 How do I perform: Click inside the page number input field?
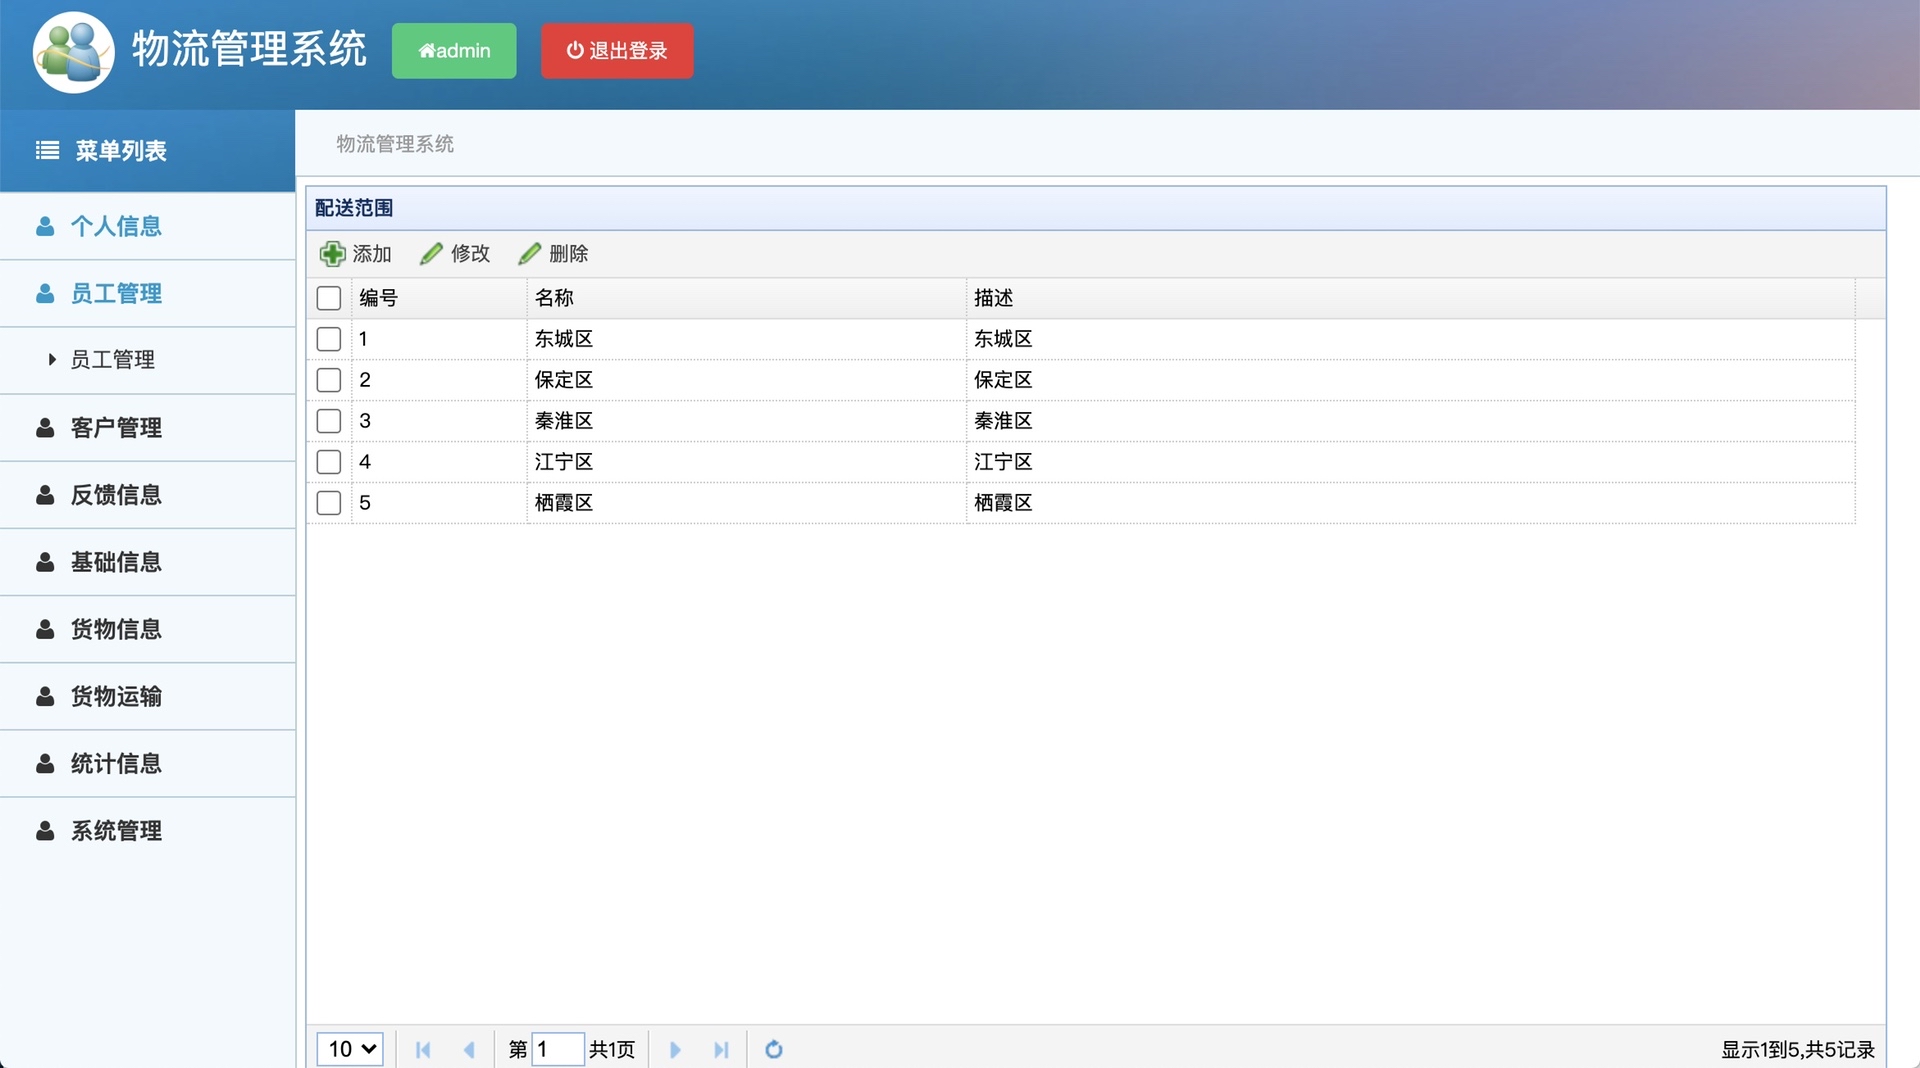[559, 1049]
